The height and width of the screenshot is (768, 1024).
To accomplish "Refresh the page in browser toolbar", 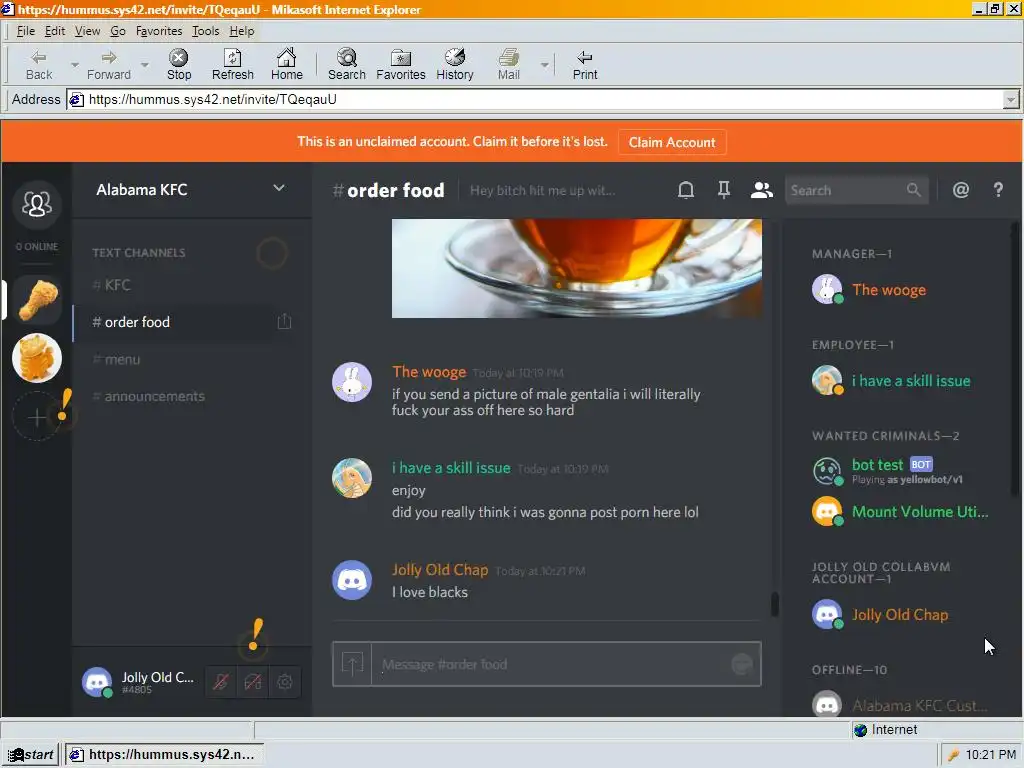I will pos(232,65).
